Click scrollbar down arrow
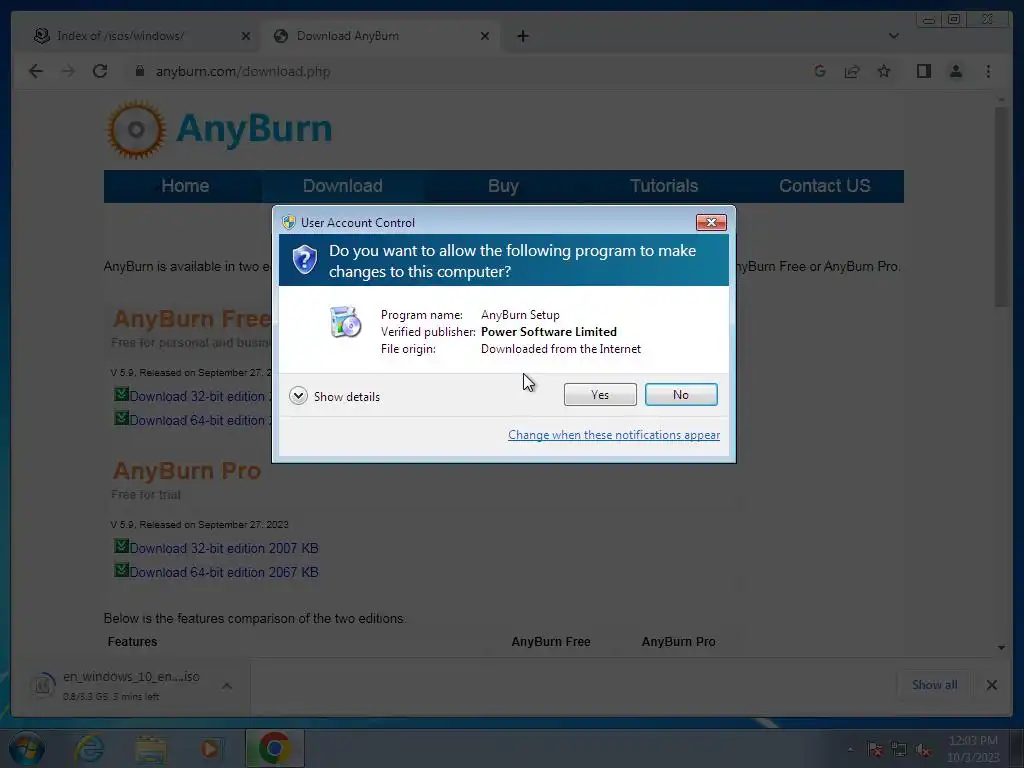 [x=1002, y=647]
